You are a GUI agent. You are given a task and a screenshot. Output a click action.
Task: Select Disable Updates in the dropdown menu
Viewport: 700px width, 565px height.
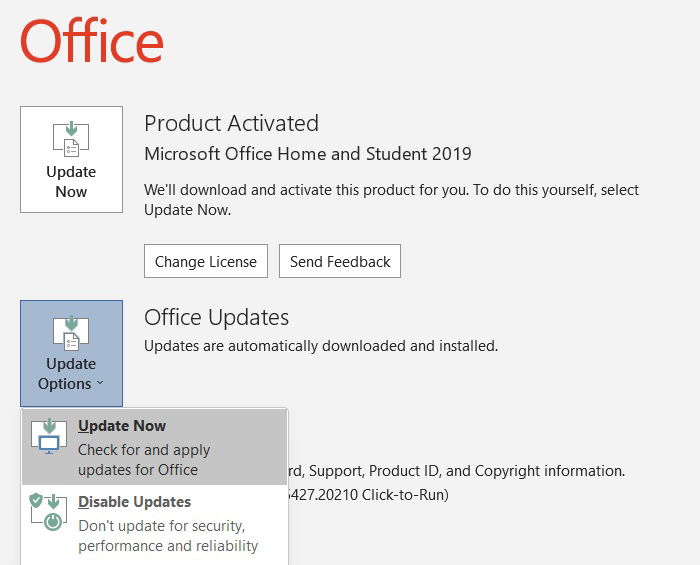tap(134, 502)
